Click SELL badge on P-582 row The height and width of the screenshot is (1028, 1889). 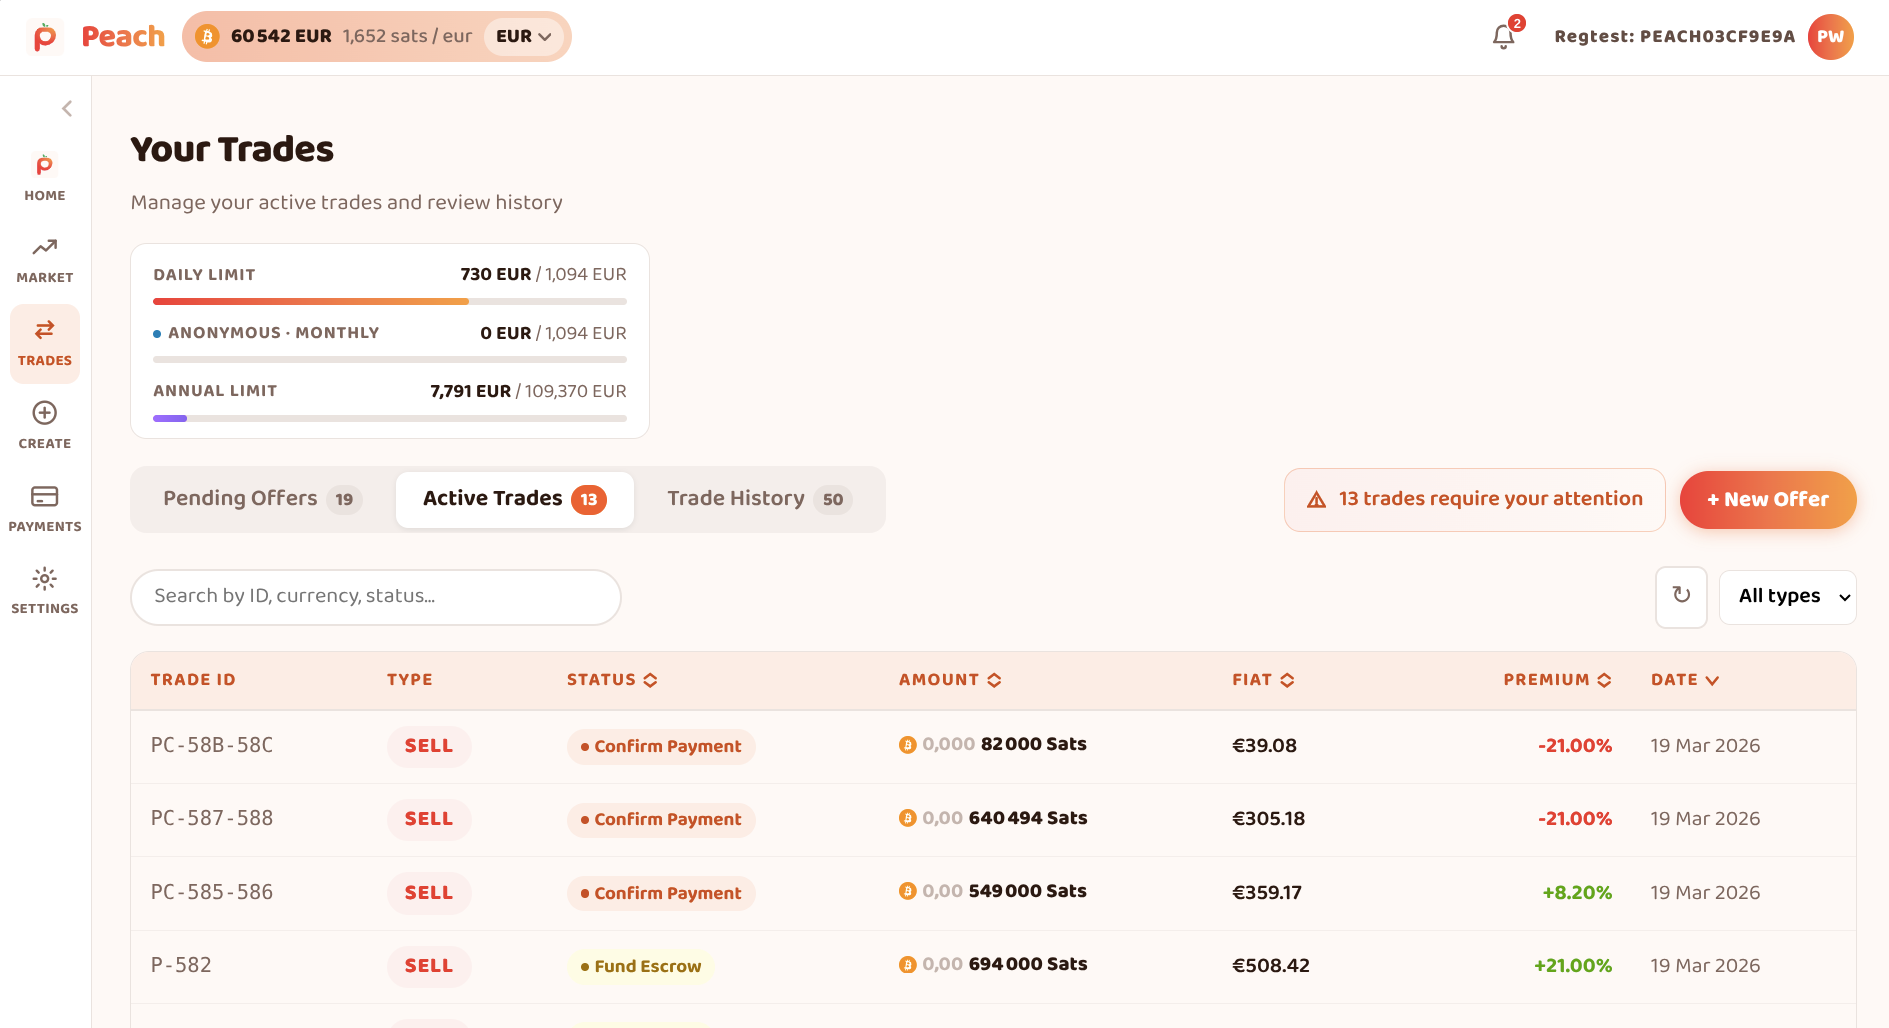(x=429, y=967)
